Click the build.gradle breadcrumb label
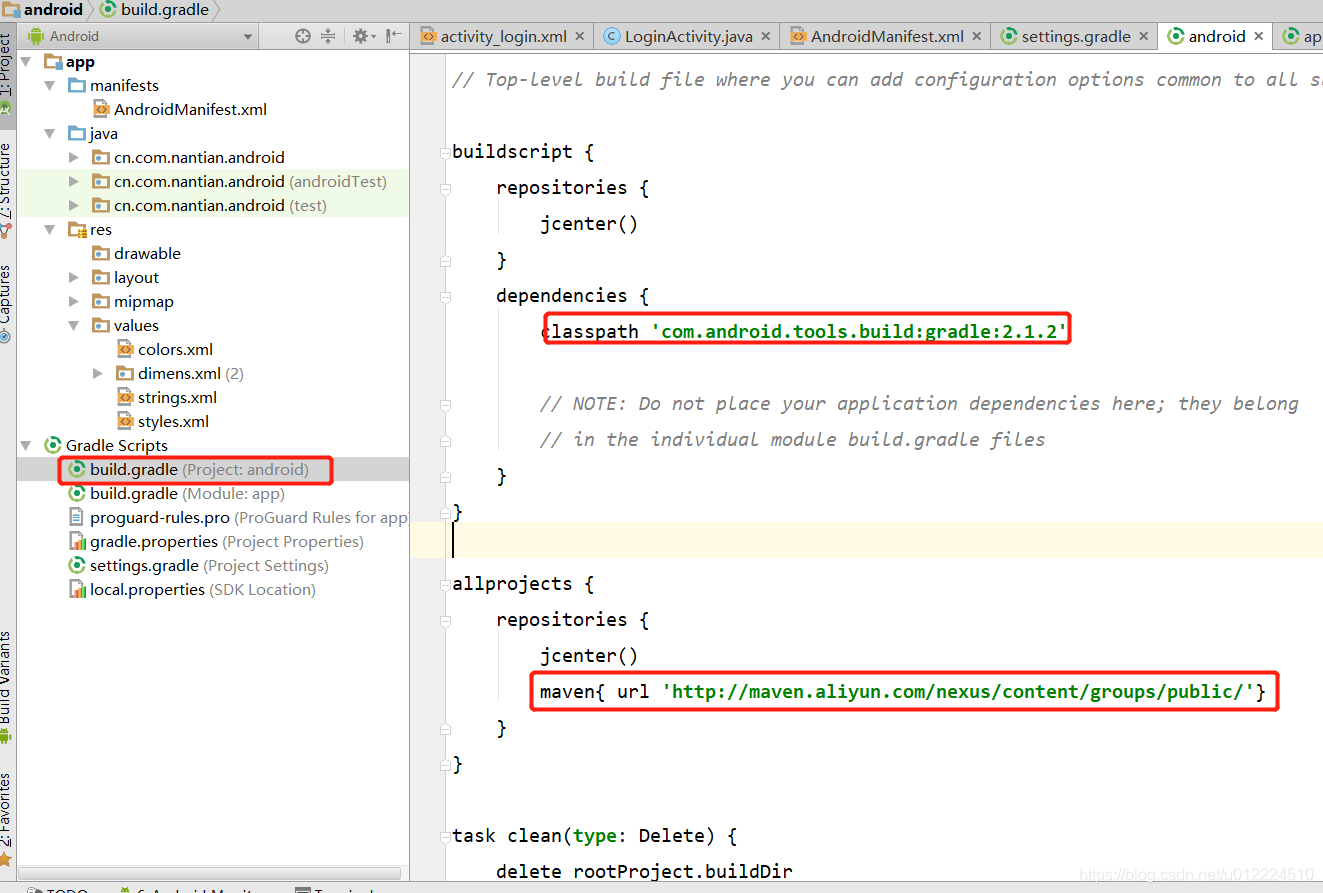1323x893 pixels. [165, 10]
